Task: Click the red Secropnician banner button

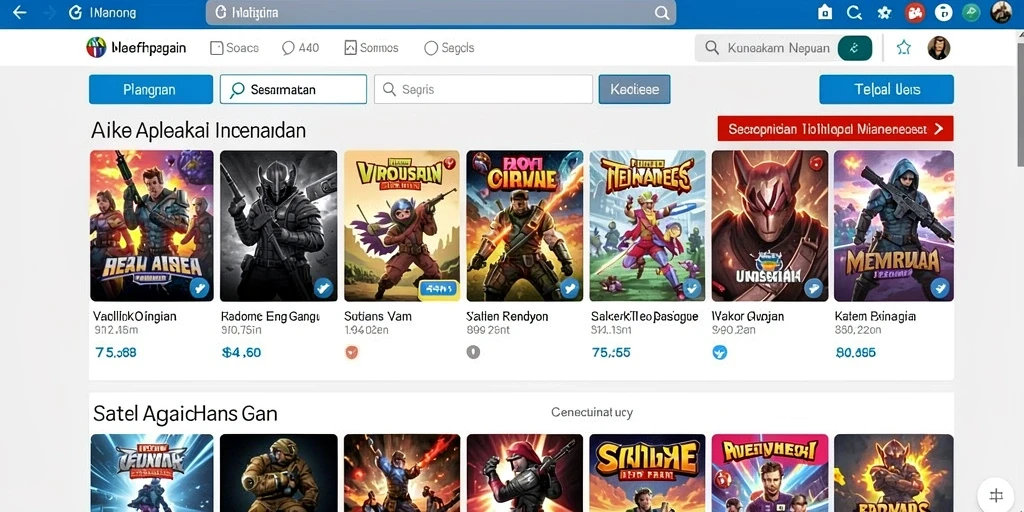Action: click(835, 129)
